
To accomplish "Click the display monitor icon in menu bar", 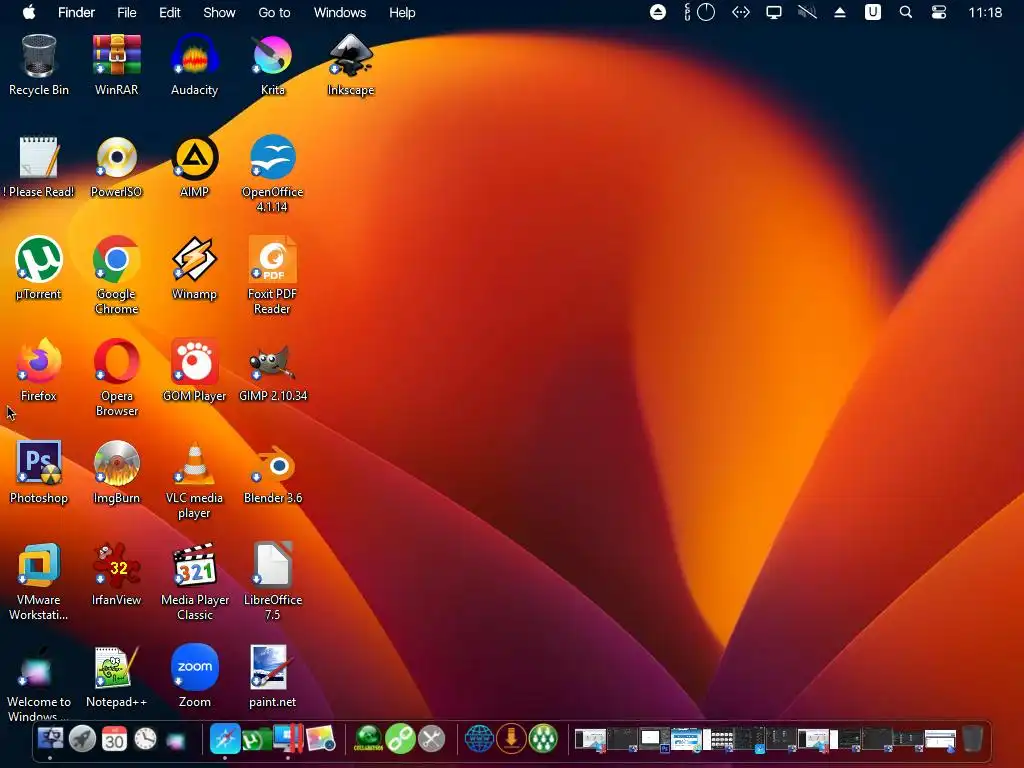I will tap(774, 12).
